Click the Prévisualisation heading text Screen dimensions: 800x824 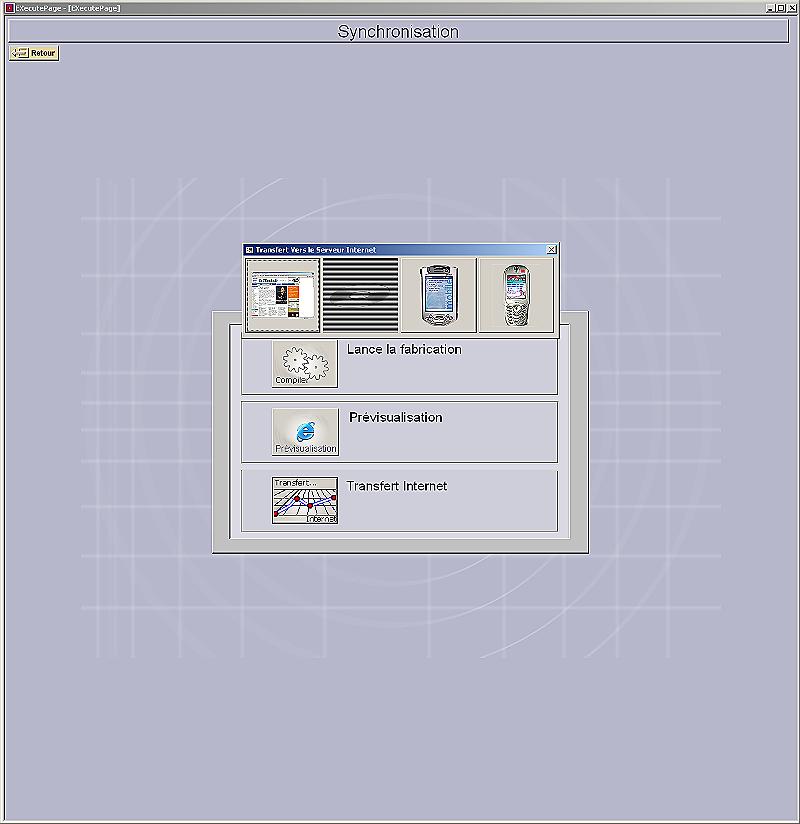coord(396,417)
